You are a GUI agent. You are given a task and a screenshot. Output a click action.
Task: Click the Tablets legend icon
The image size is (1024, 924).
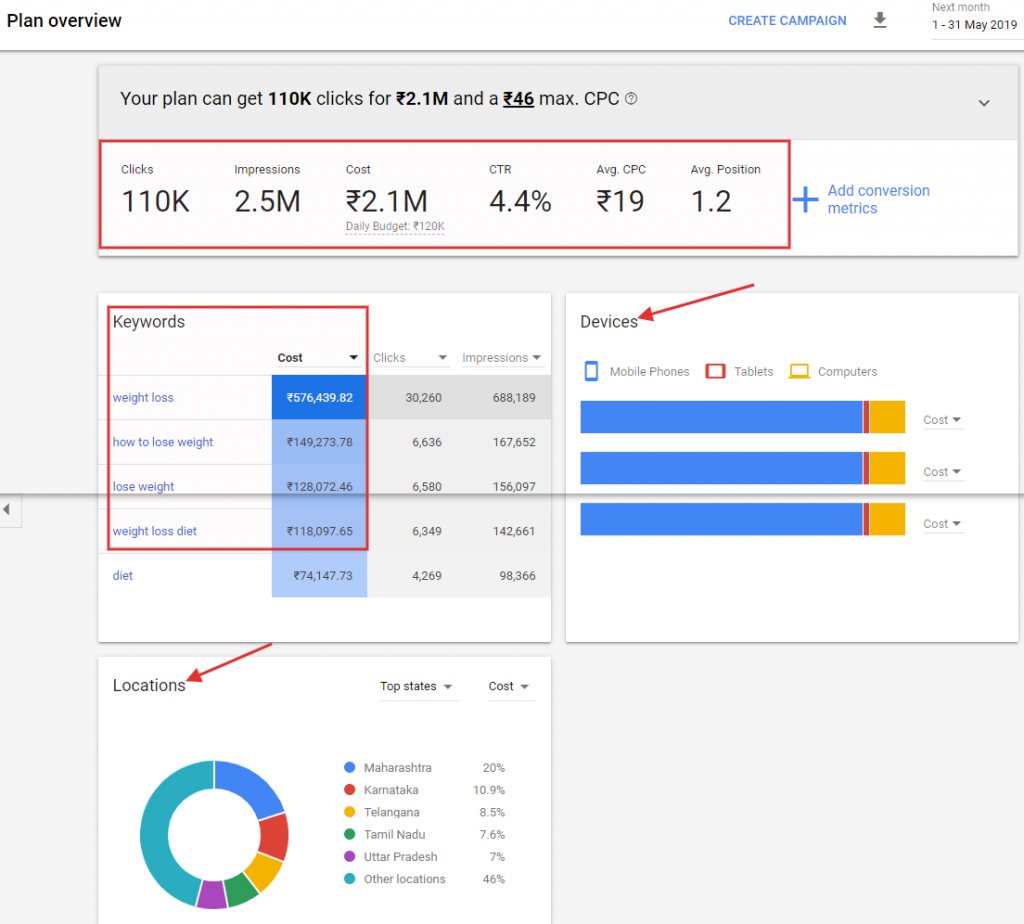715,371
